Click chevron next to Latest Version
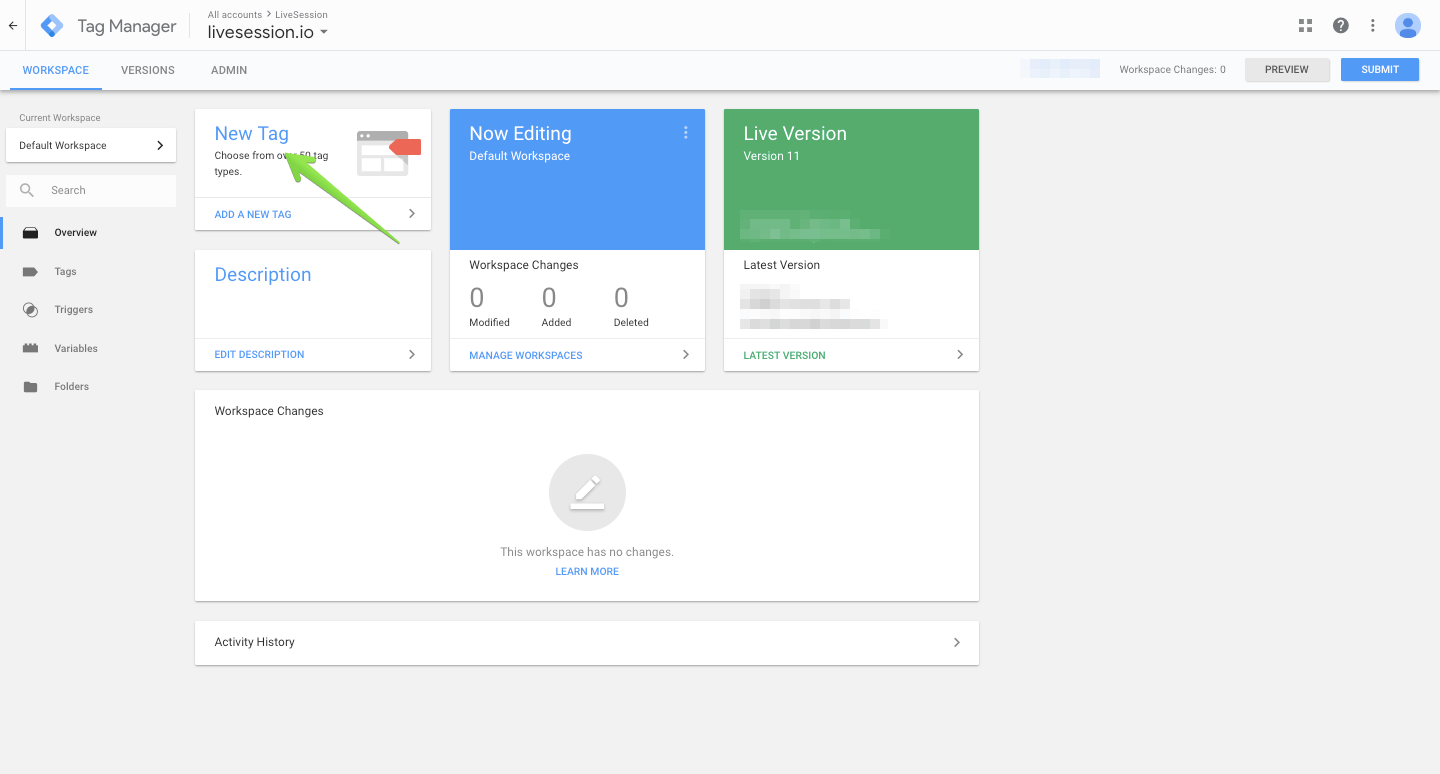This screenshot has height=774, width=1440. [x=960, y=355]
